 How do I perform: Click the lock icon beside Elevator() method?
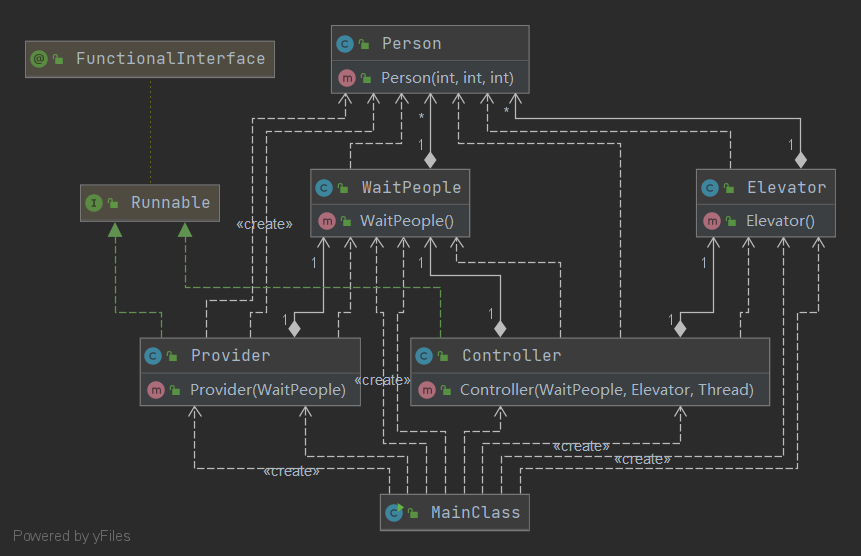click(731, 221)
